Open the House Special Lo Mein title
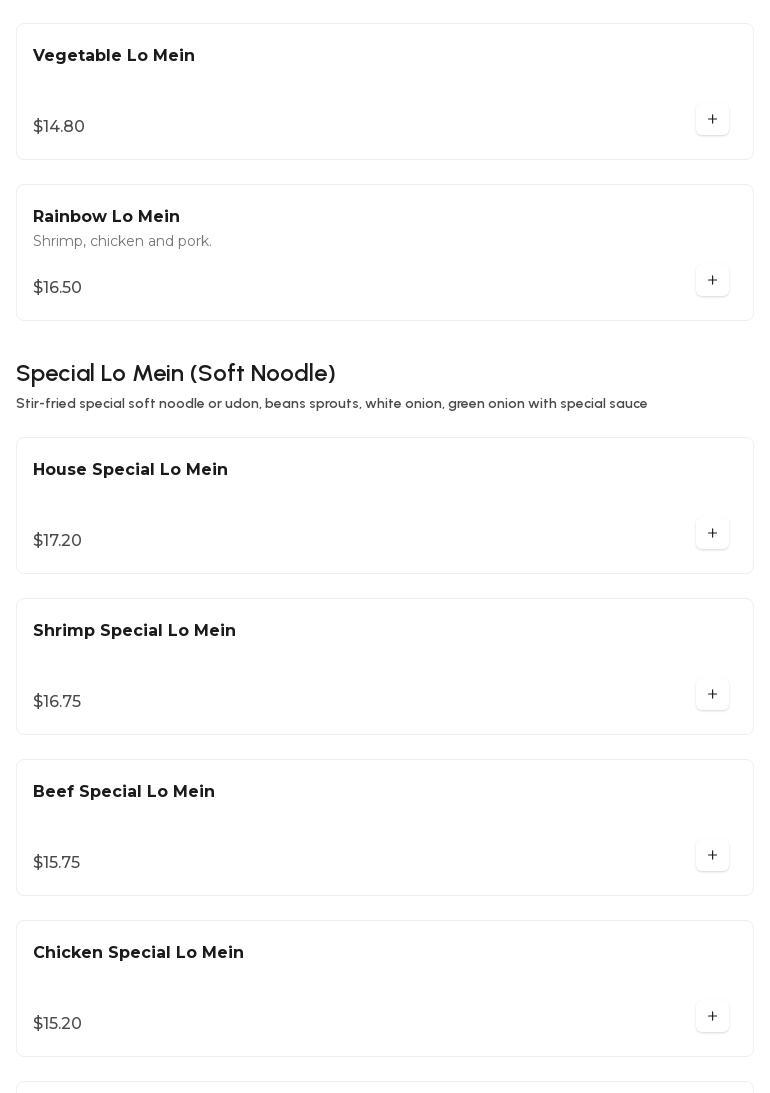This screenshot has width=770, height=1093. 130,470
